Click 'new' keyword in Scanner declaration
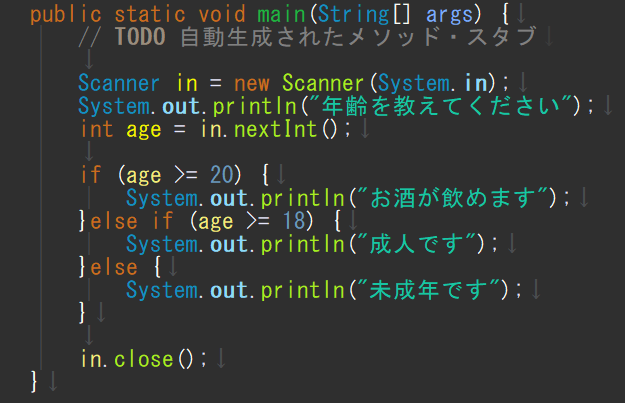The height and width of the screenshot is (403, 625). 252,84
